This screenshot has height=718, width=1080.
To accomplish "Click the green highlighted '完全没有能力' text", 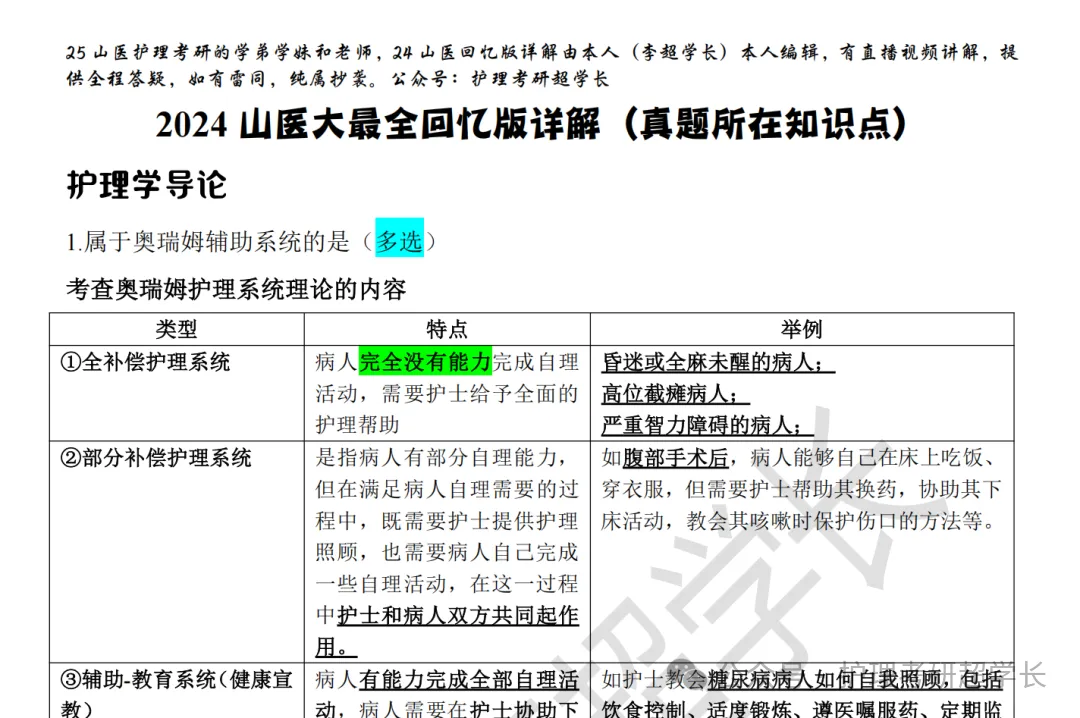I will [425, 362].
